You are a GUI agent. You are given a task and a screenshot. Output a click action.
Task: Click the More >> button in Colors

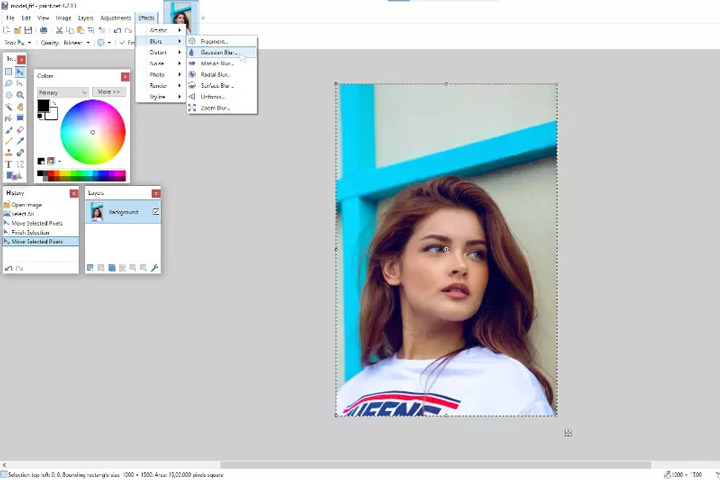108,92
